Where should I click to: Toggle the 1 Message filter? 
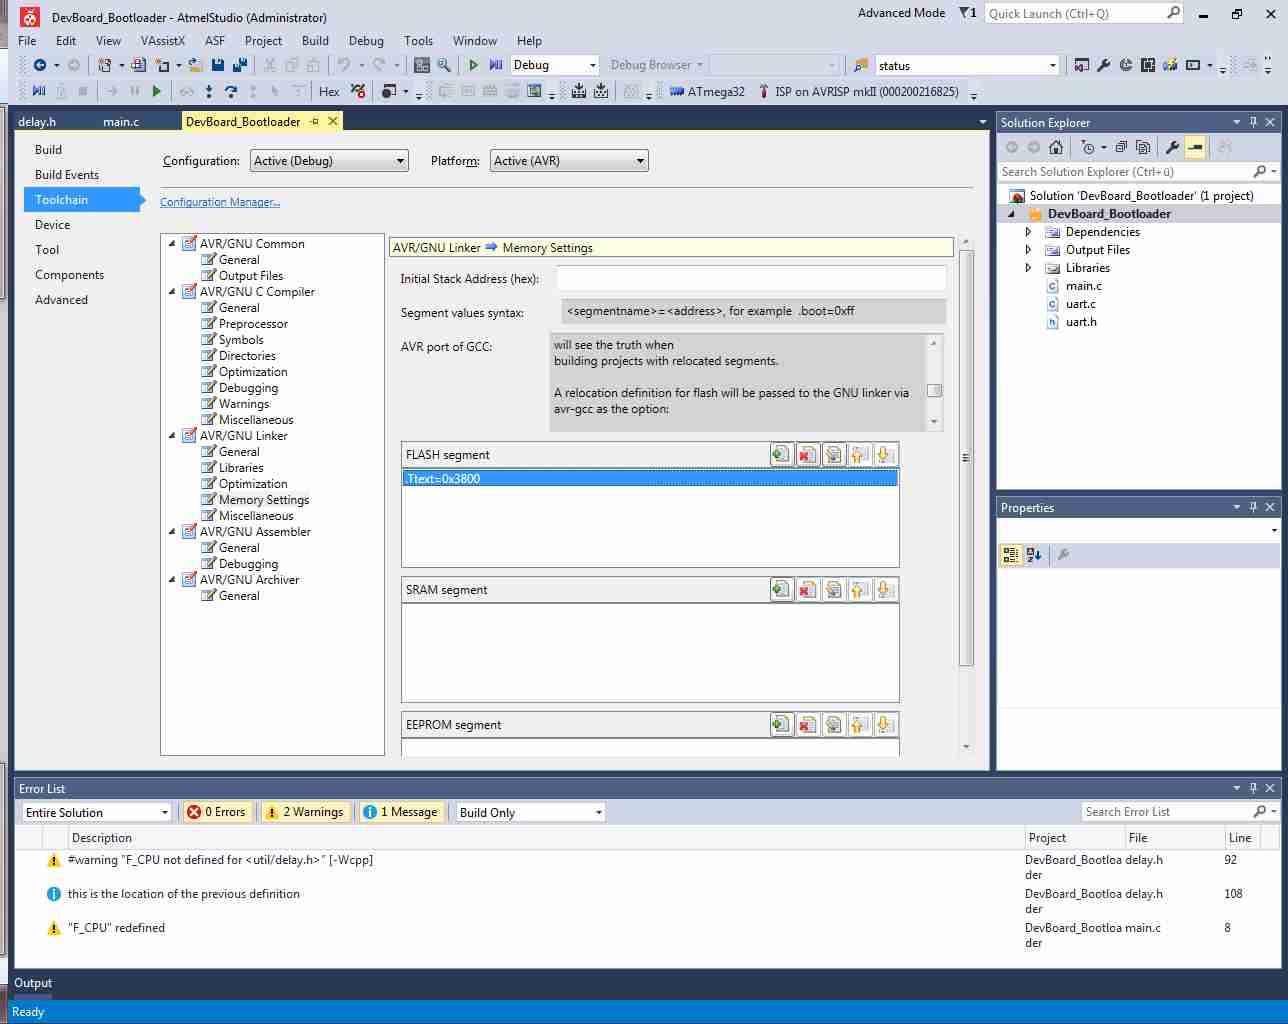click(400, 812)
